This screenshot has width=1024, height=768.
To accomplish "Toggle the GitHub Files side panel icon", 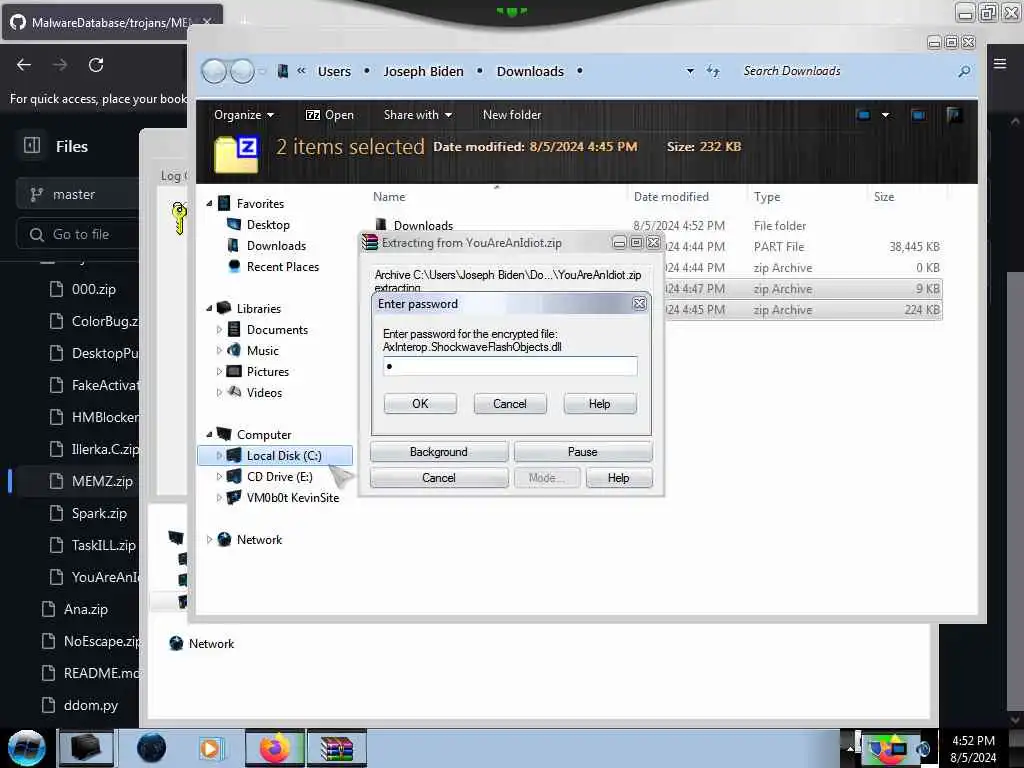I will coord(32,146).
